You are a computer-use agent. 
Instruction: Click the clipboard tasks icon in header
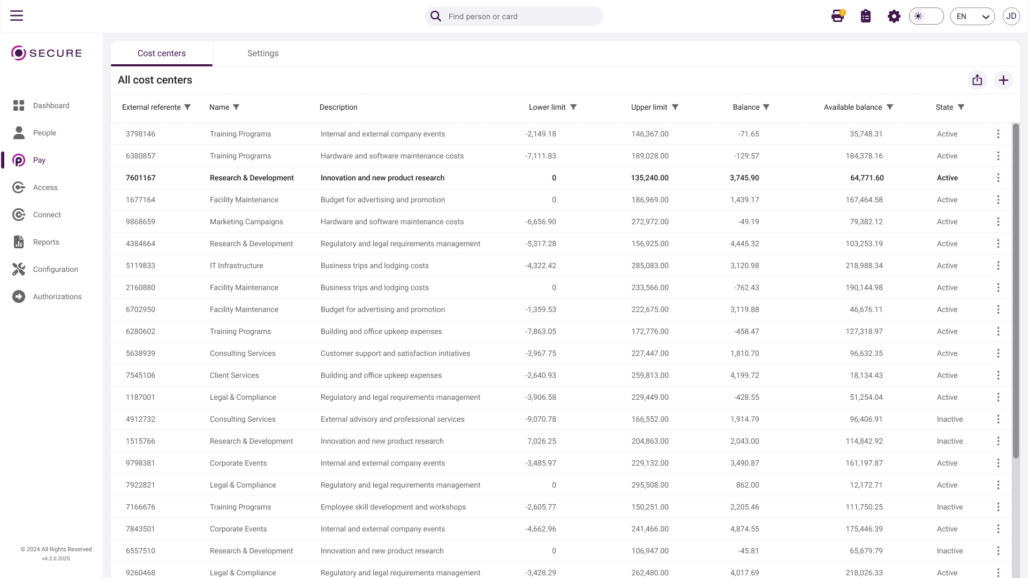866,16
